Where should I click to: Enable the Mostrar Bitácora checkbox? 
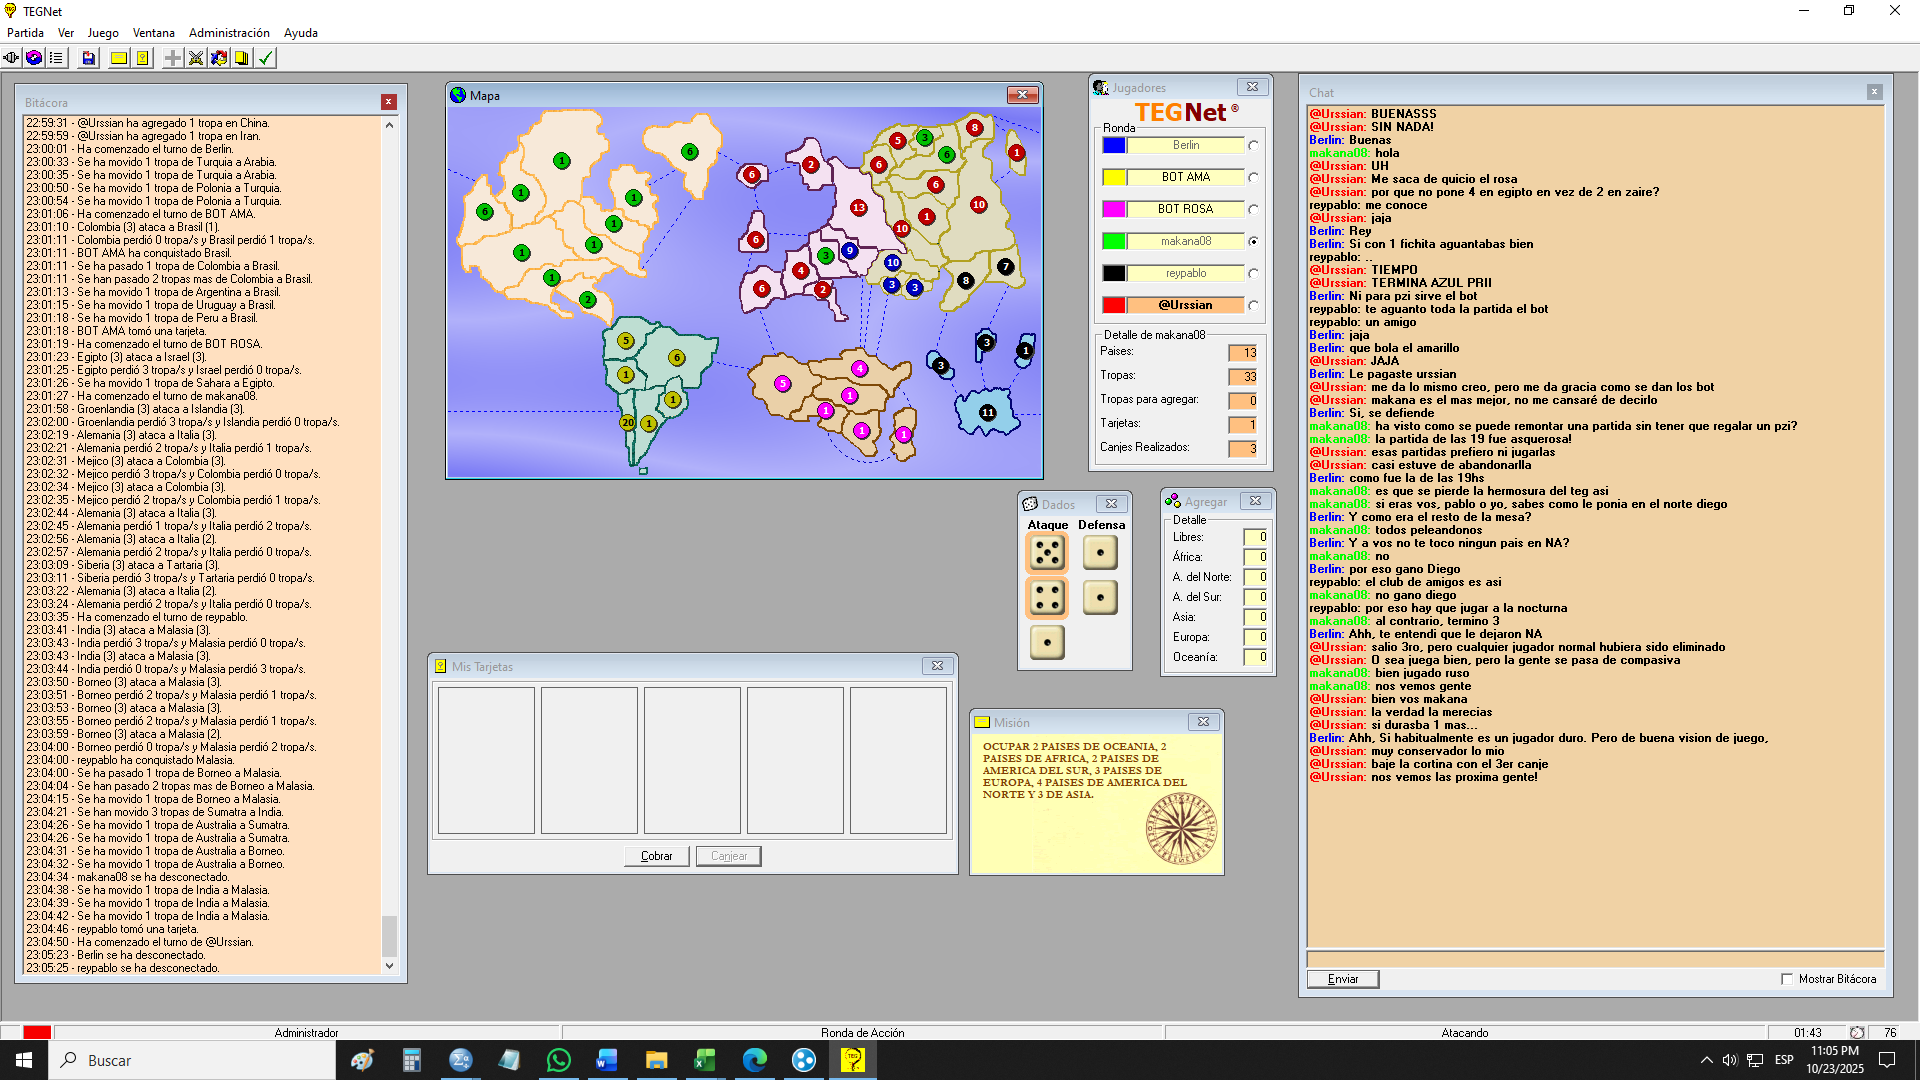(x=1787, y=979)
